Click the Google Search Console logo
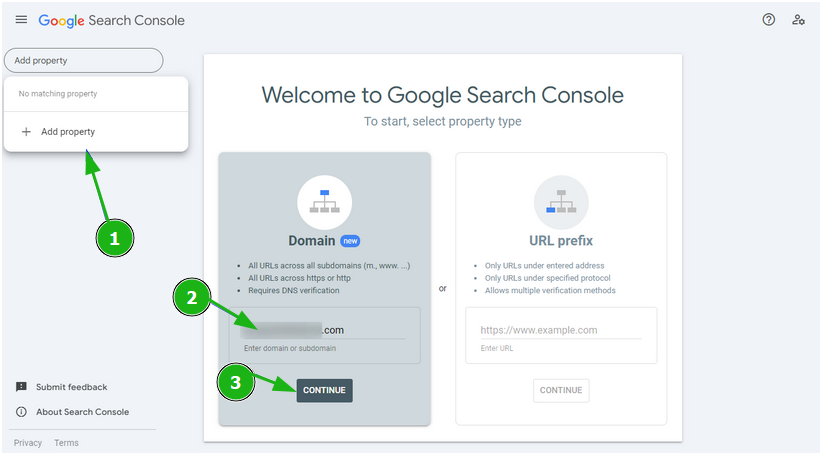The width and height of the screenshot is (820, 453). pos(111,20)
